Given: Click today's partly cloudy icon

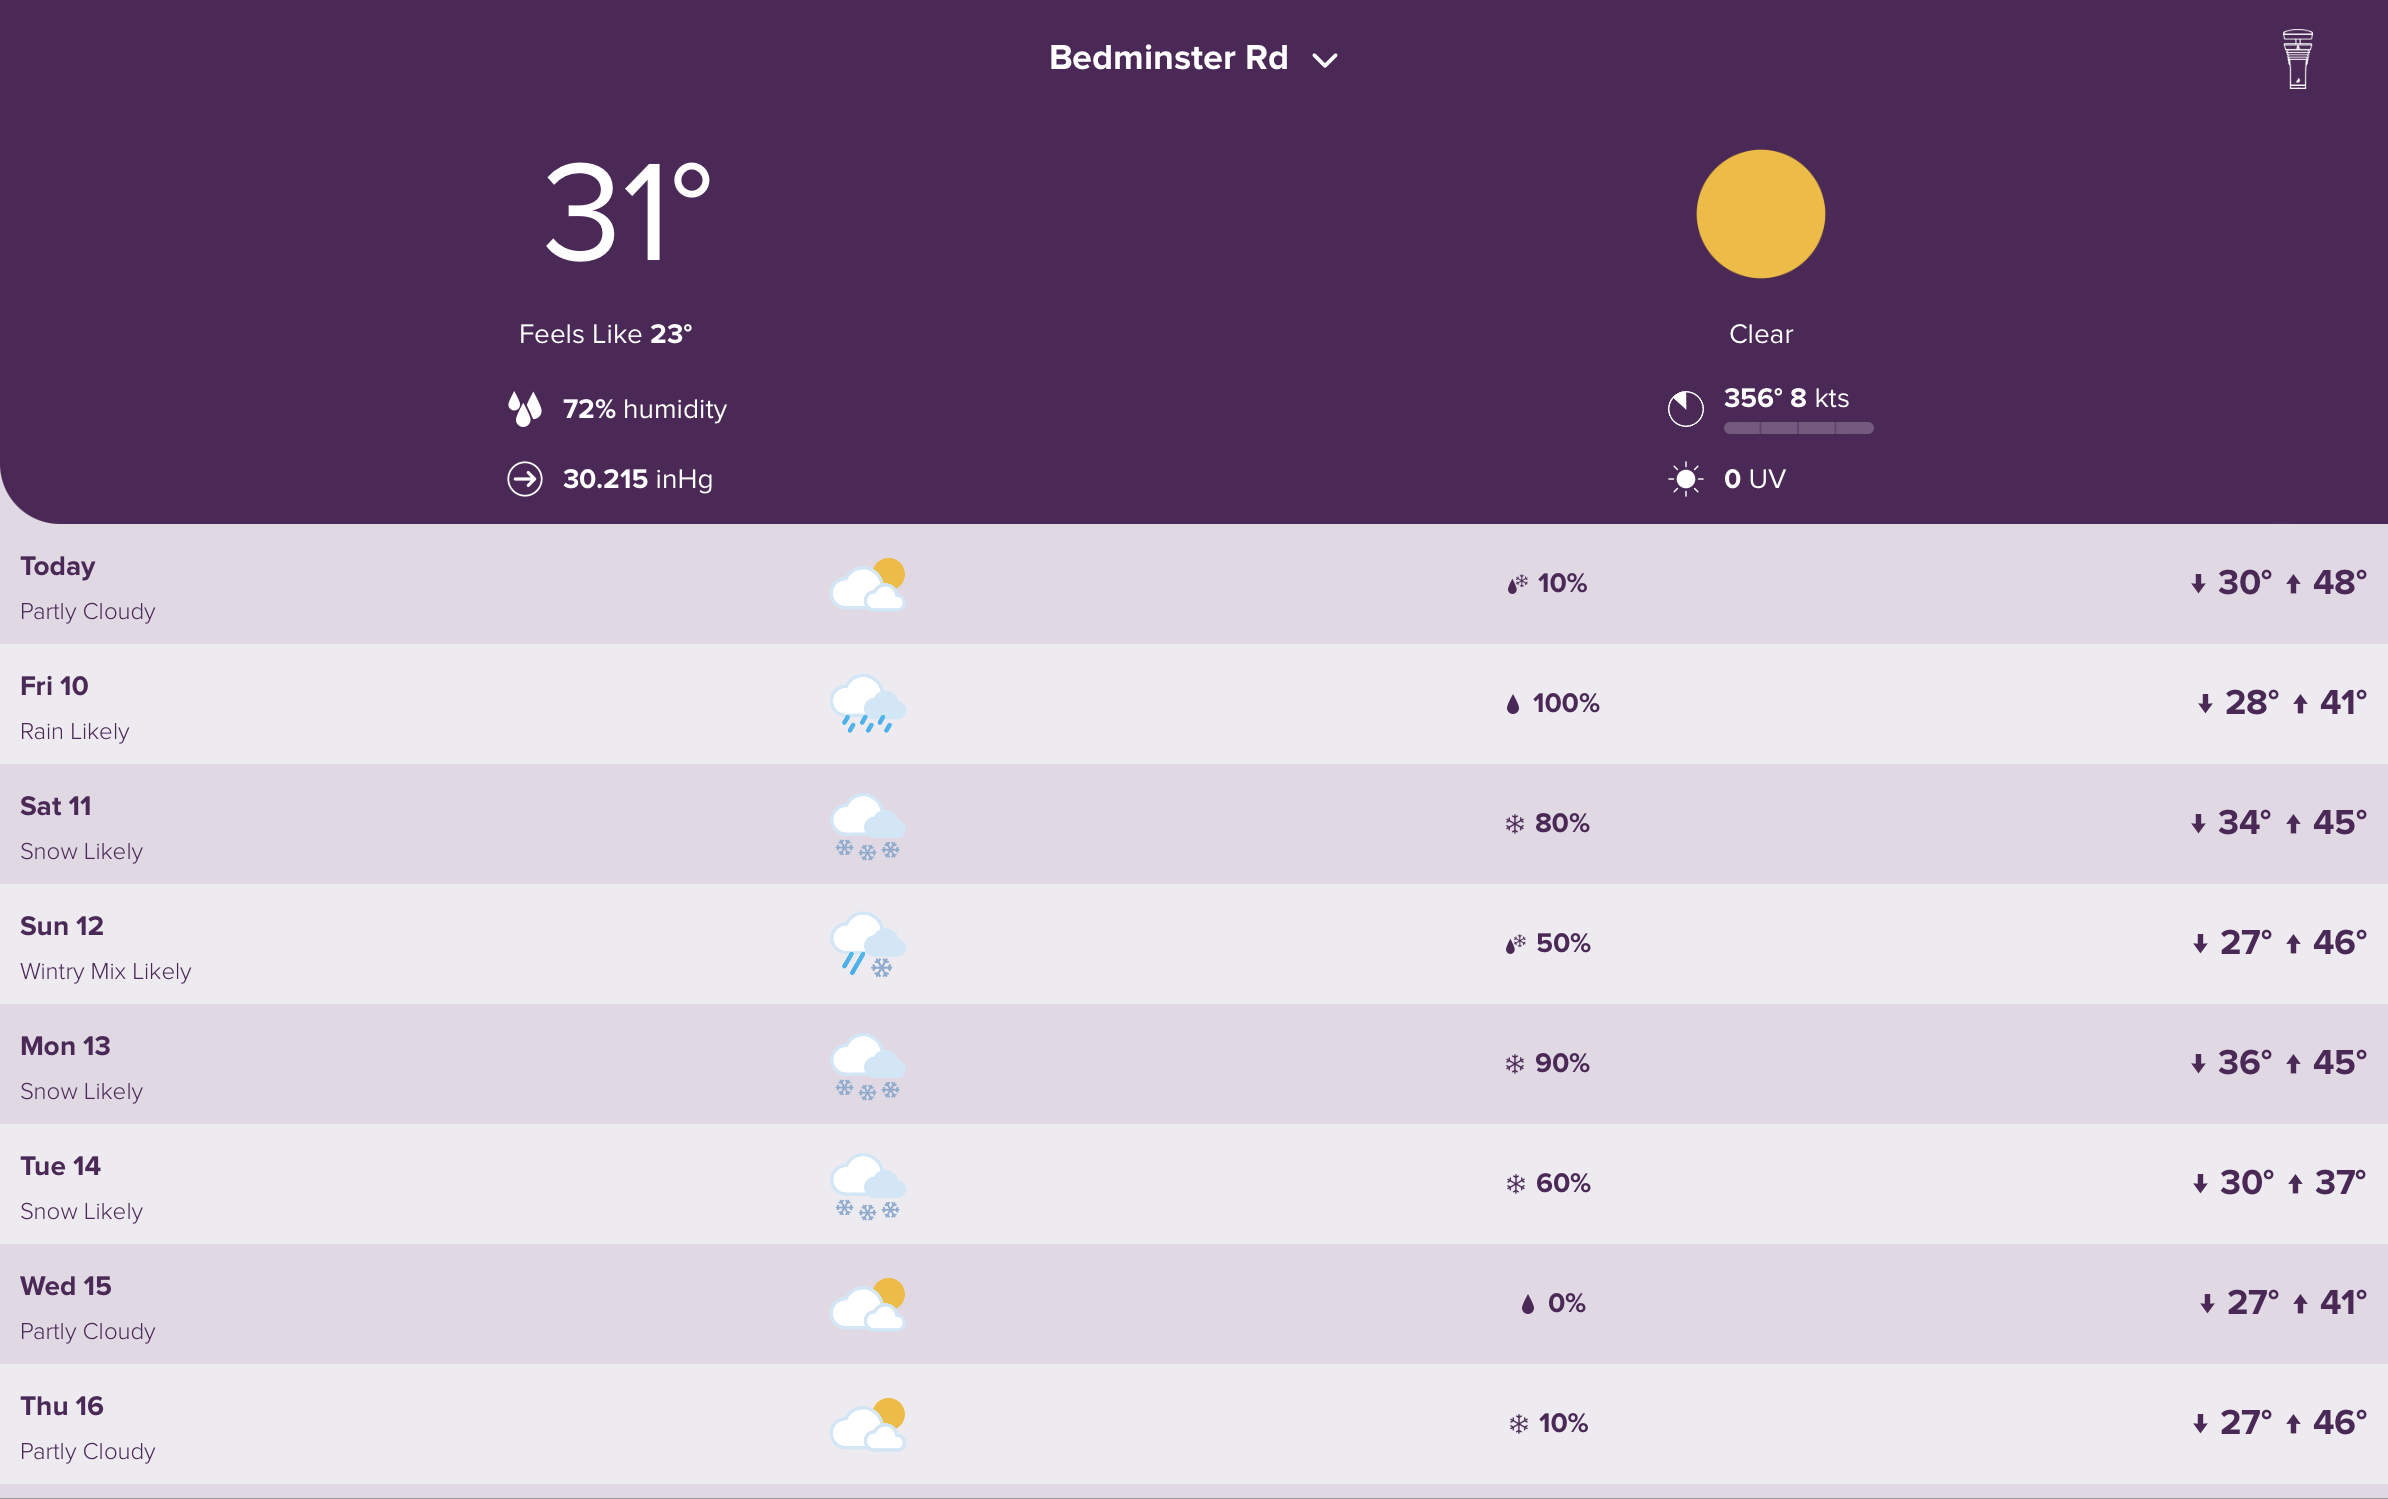Looking at the screenshot, I should pos(867,584).
